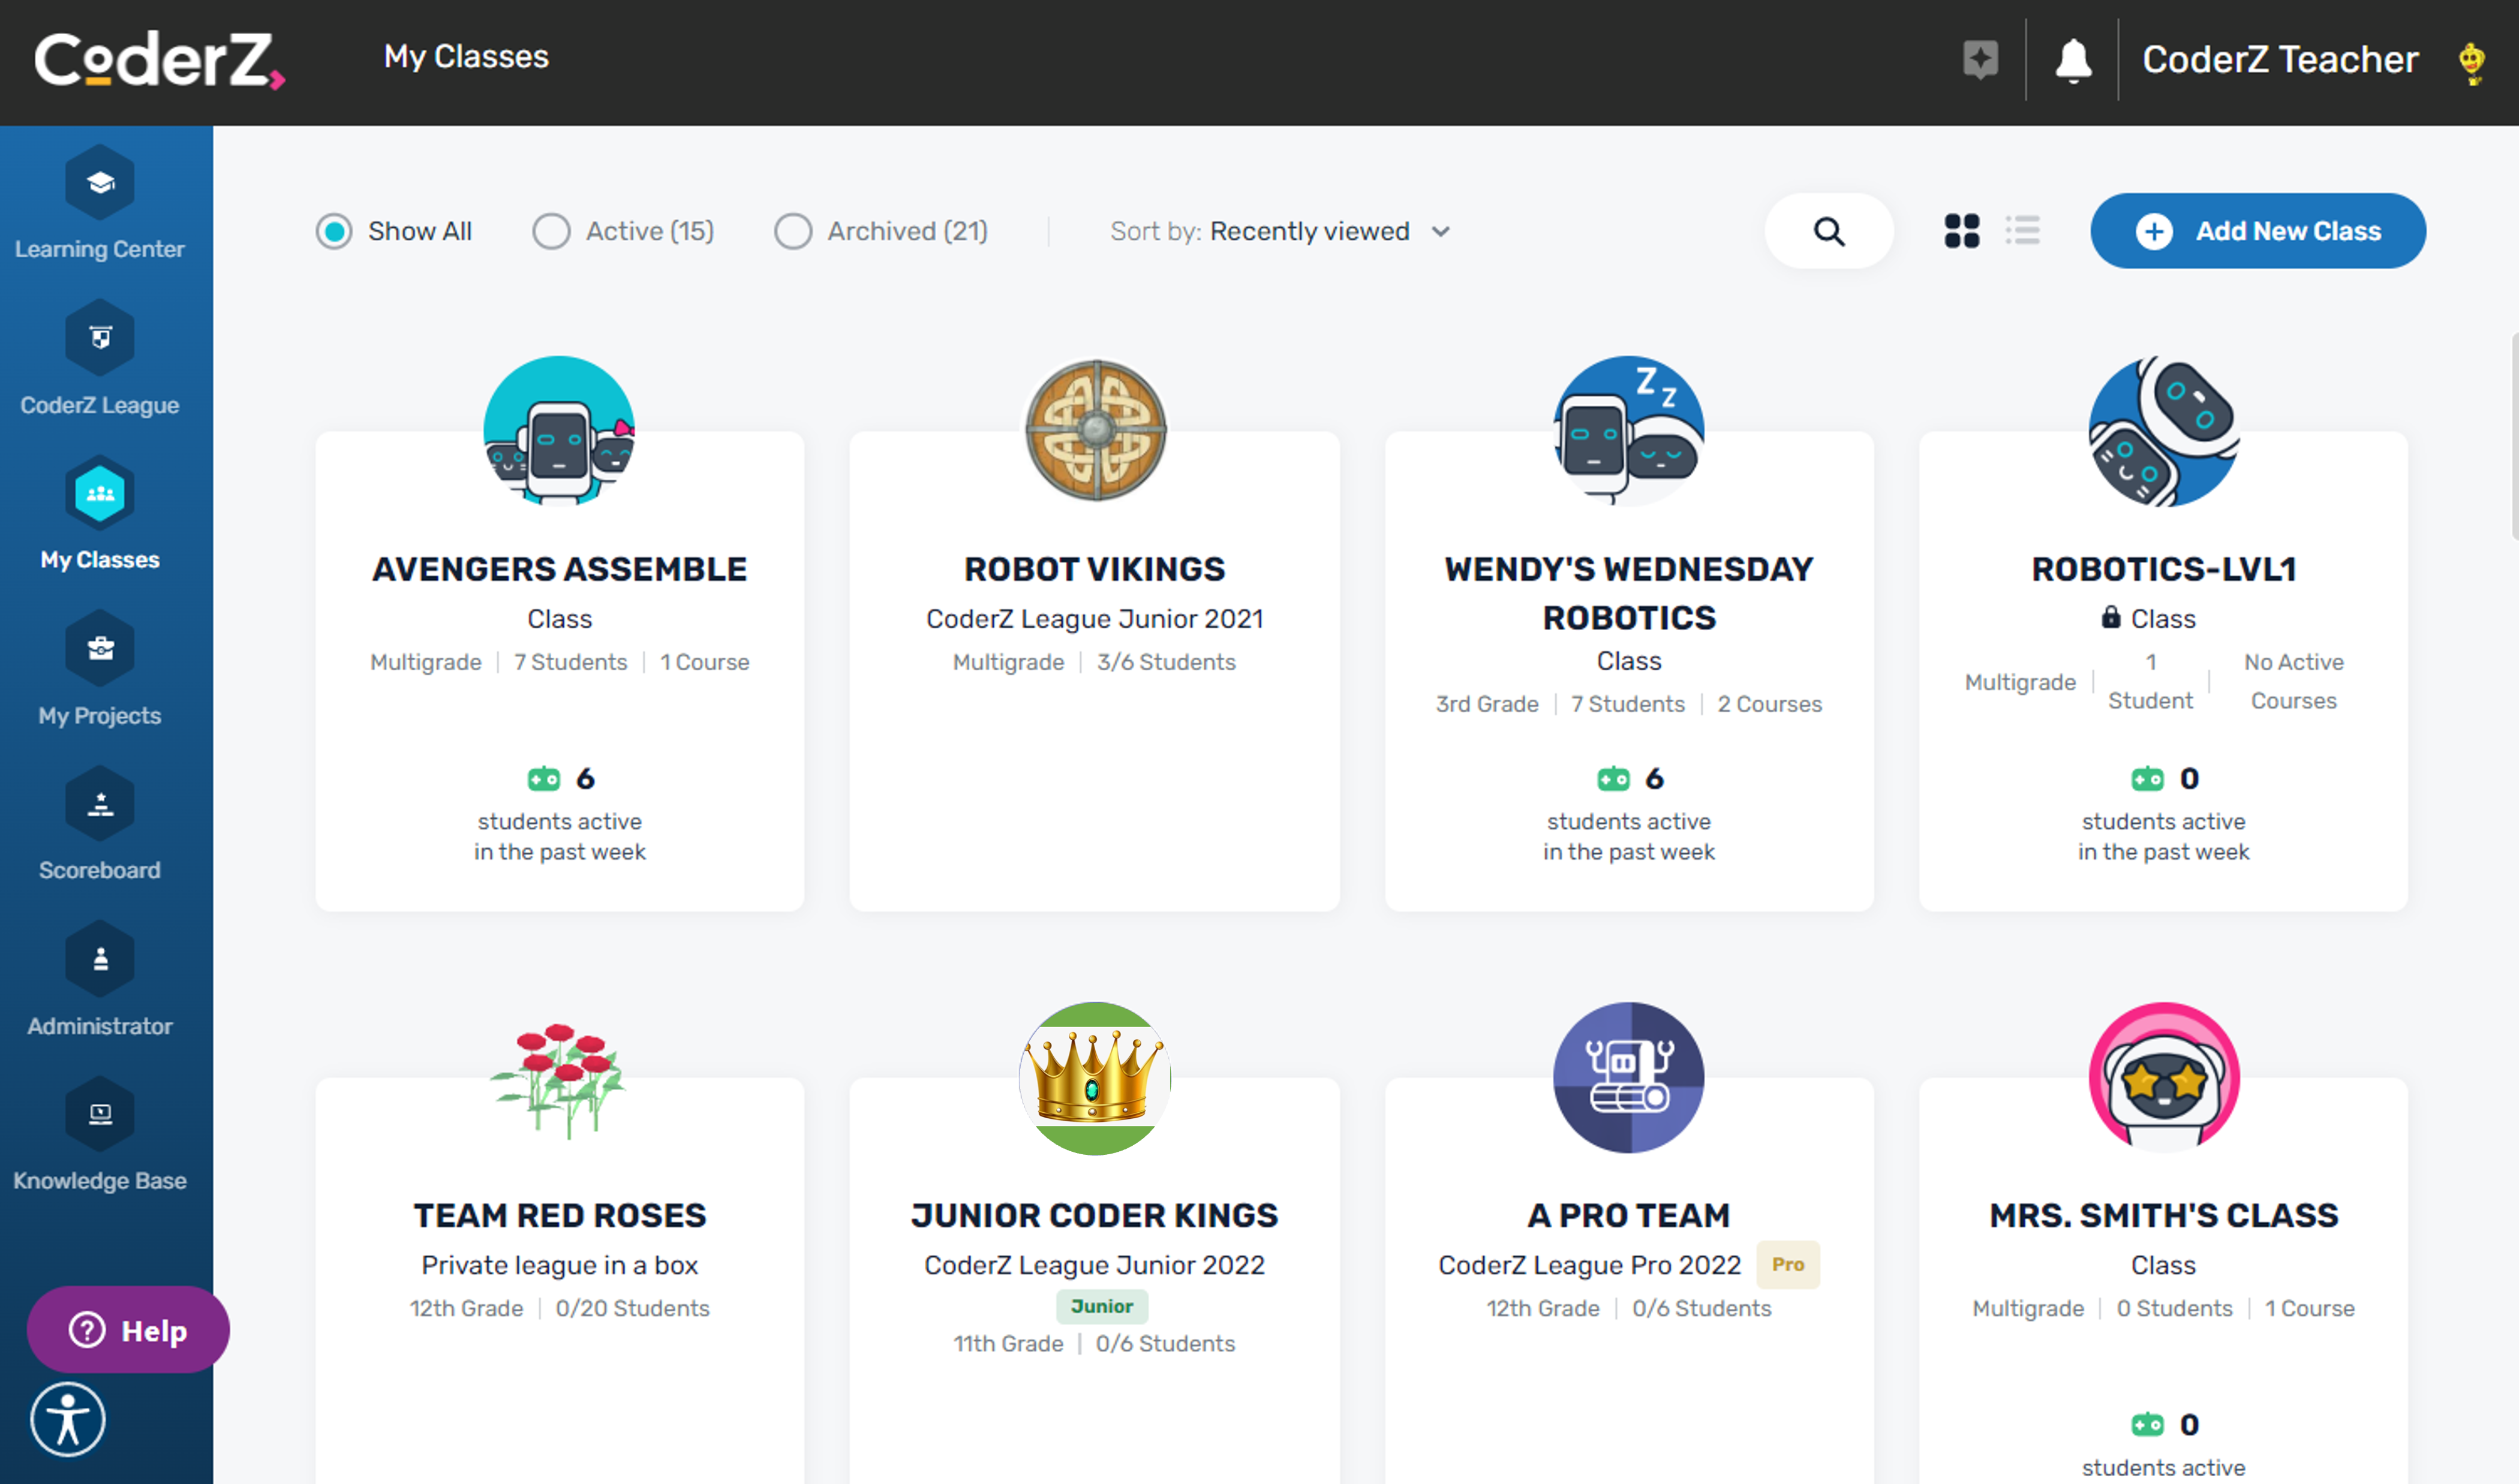The width and height of the screenshot is (2519, 1484).
Task: Click "CoderZ League Junior 2021" subtitle
Action: tap(1095, 619)
